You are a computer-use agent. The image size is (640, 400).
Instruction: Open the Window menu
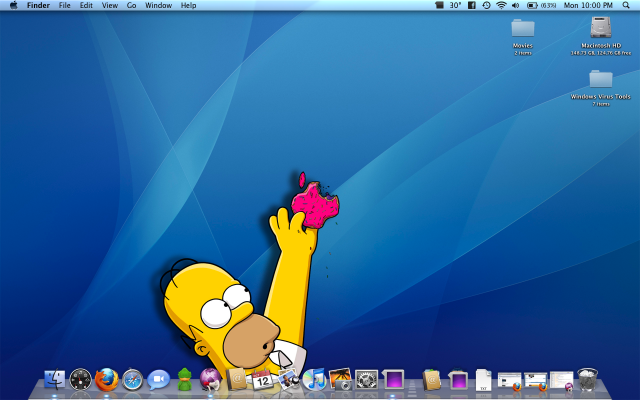(x=158, y=5)
